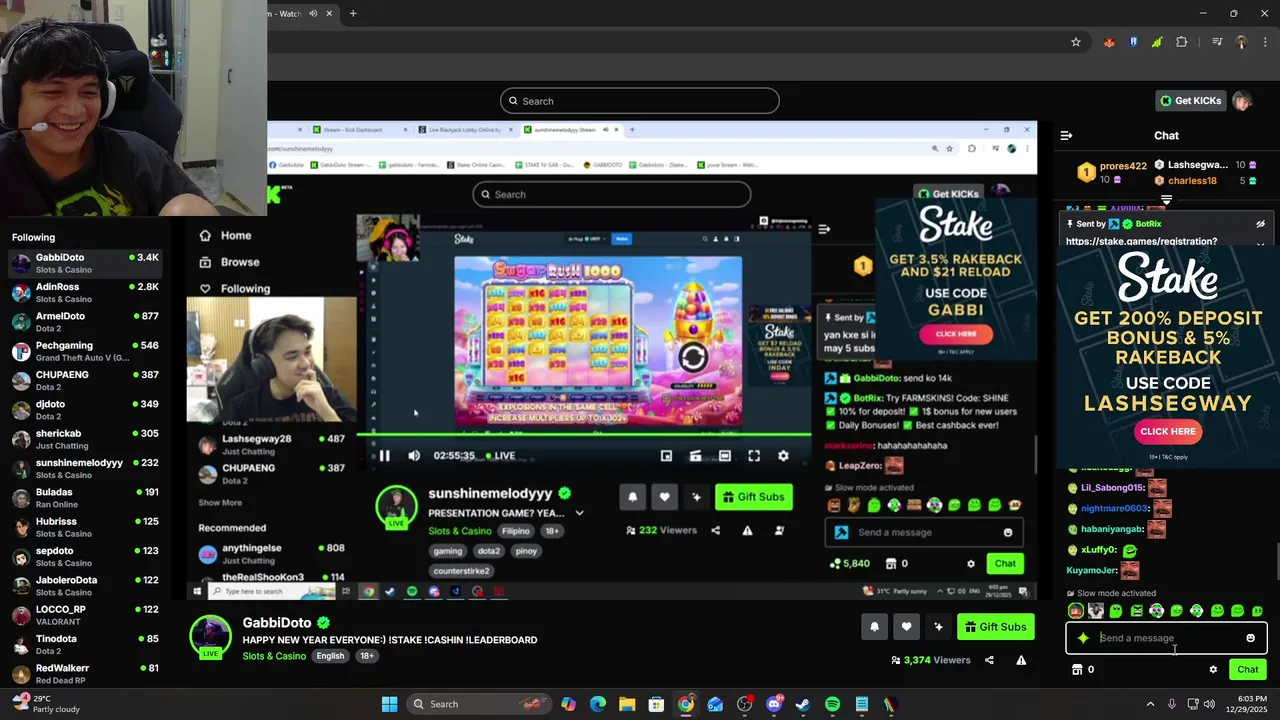
Task: Toggle GabbiDoto notification bell
Action: point(874,627)
